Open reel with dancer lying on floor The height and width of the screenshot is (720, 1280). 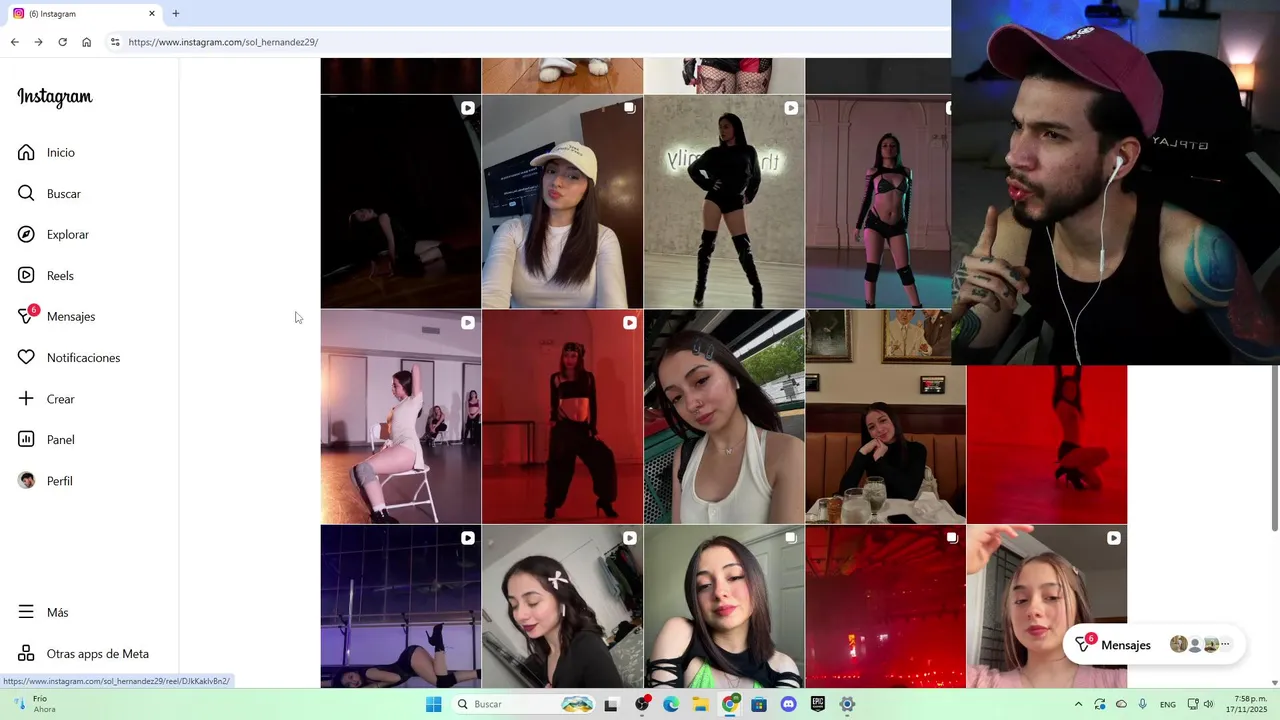pos(400,606)
